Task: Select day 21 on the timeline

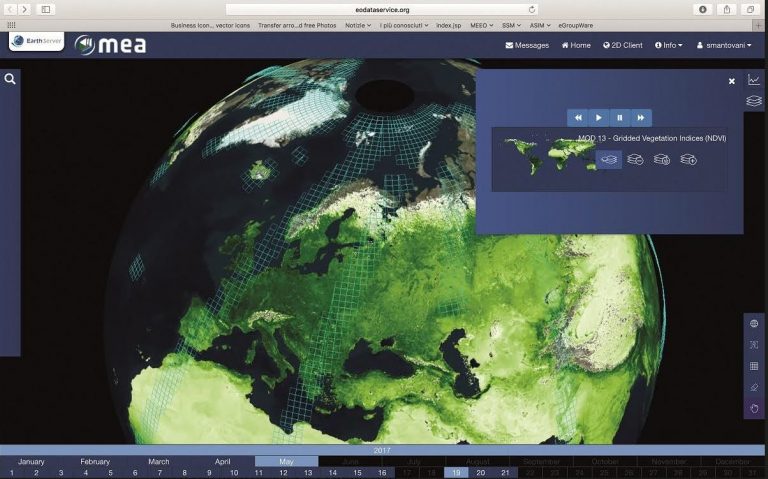Action: tap(505, 473)
